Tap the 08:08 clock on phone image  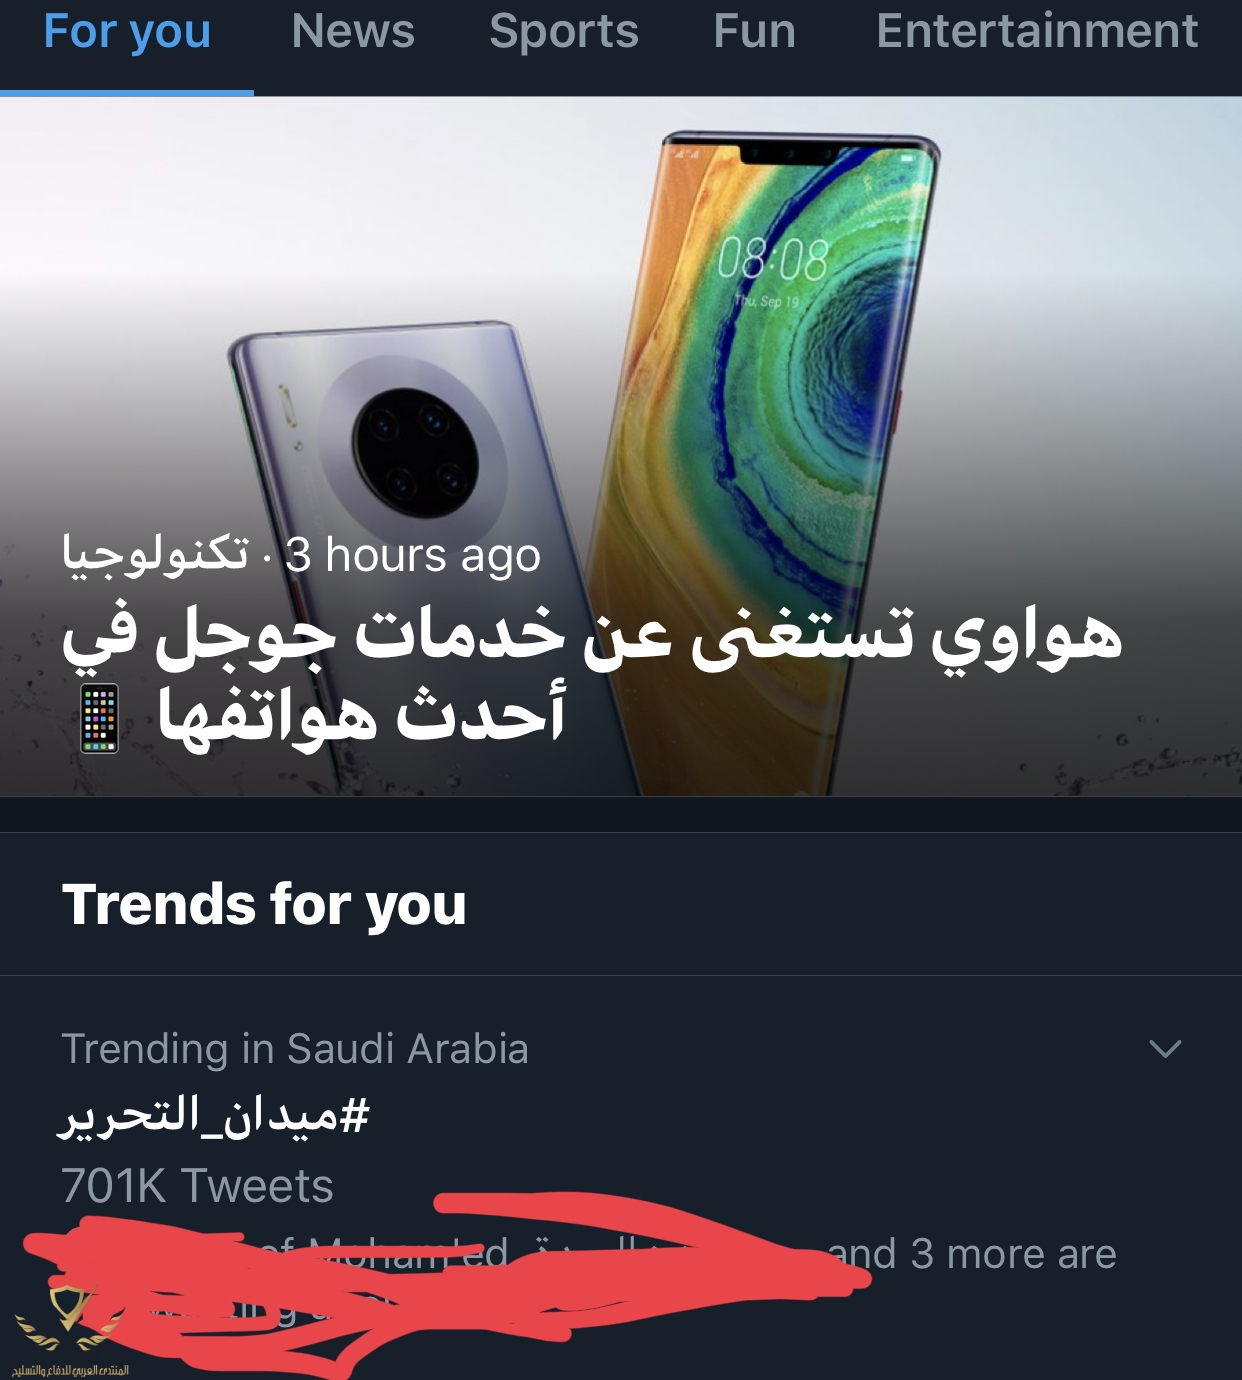(773, 260)
